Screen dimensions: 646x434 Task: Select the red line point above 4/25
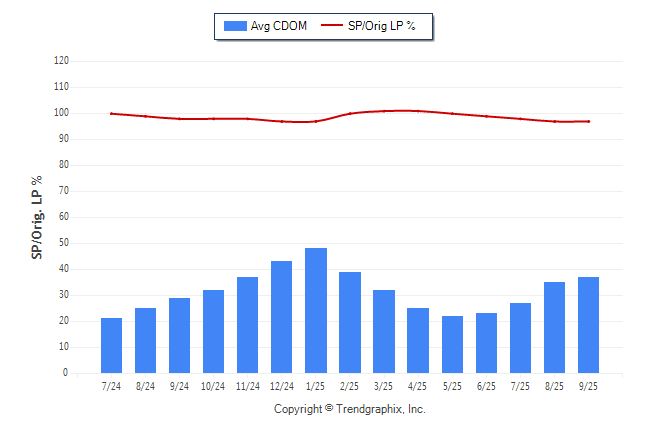(418, 111)
